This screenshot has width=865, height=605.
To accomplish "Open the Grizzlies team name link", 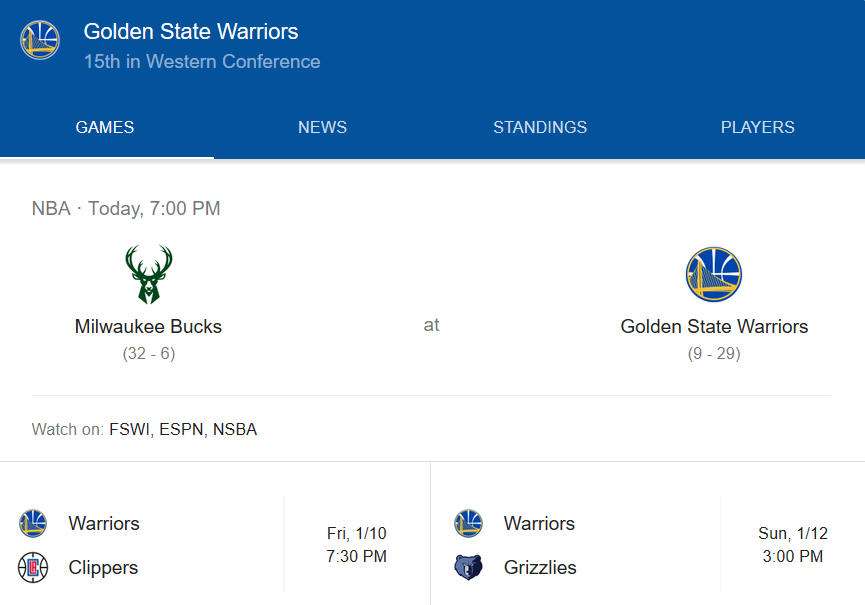I will pyautogui.click(x=540, y=568).
